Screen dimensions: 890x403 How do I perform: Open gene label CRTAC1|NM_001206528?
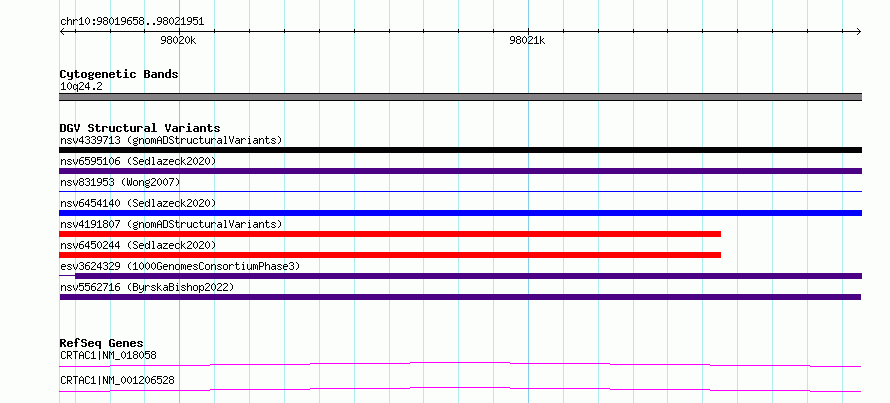[x=117, y=380]
